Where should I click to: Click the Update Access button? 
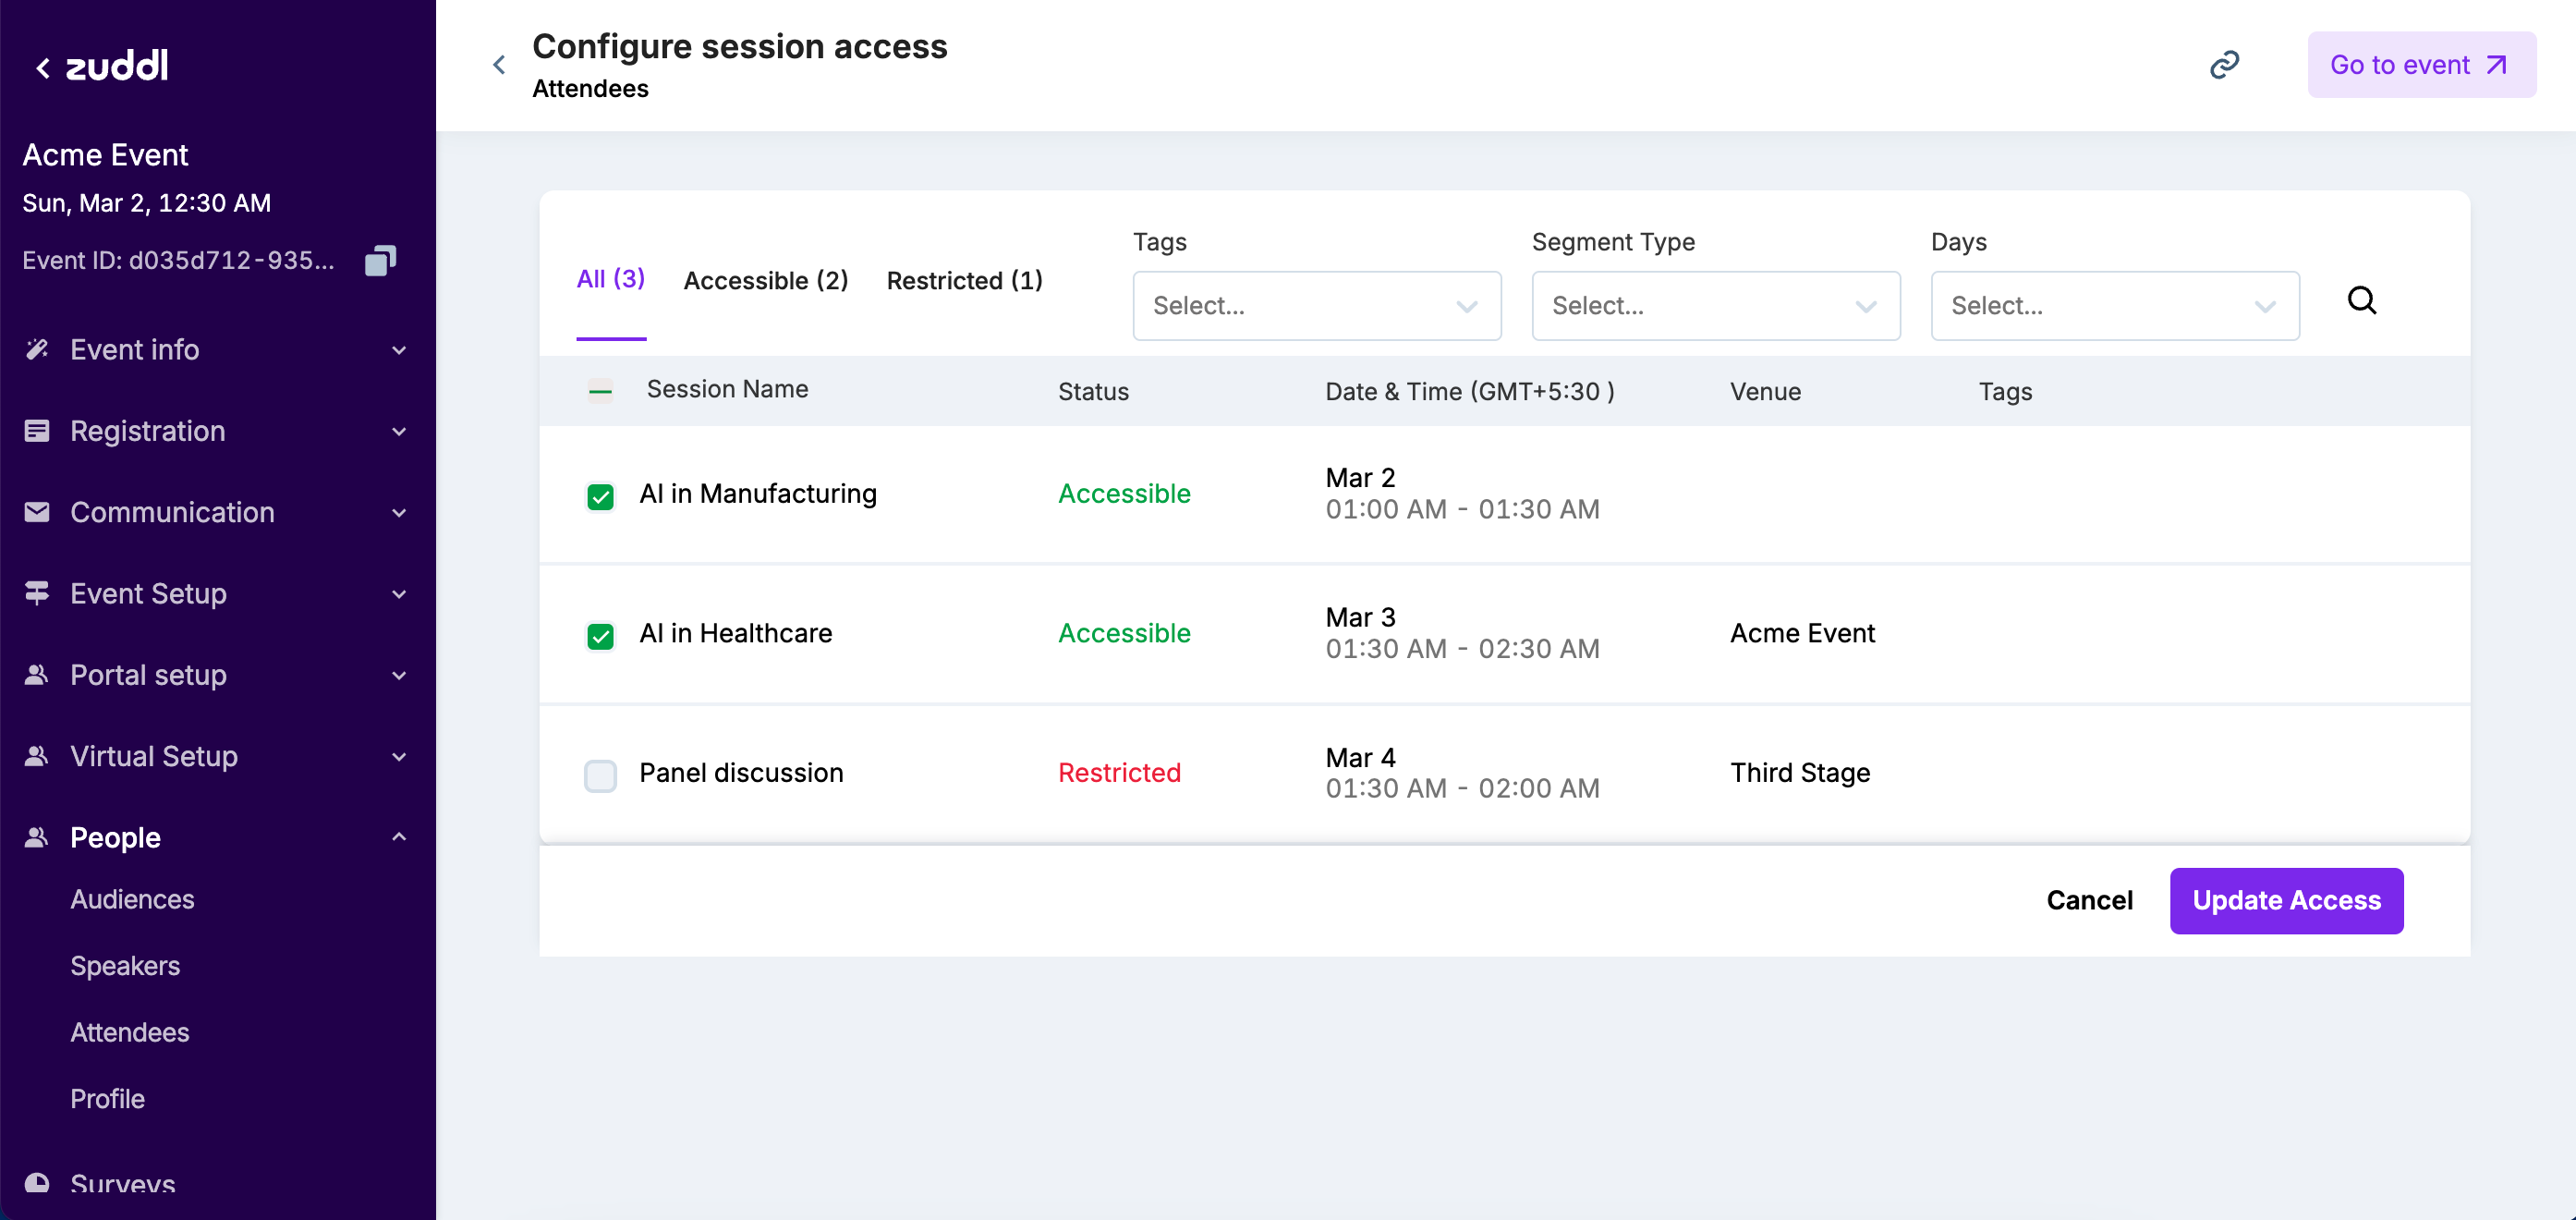coord(2285,900)
